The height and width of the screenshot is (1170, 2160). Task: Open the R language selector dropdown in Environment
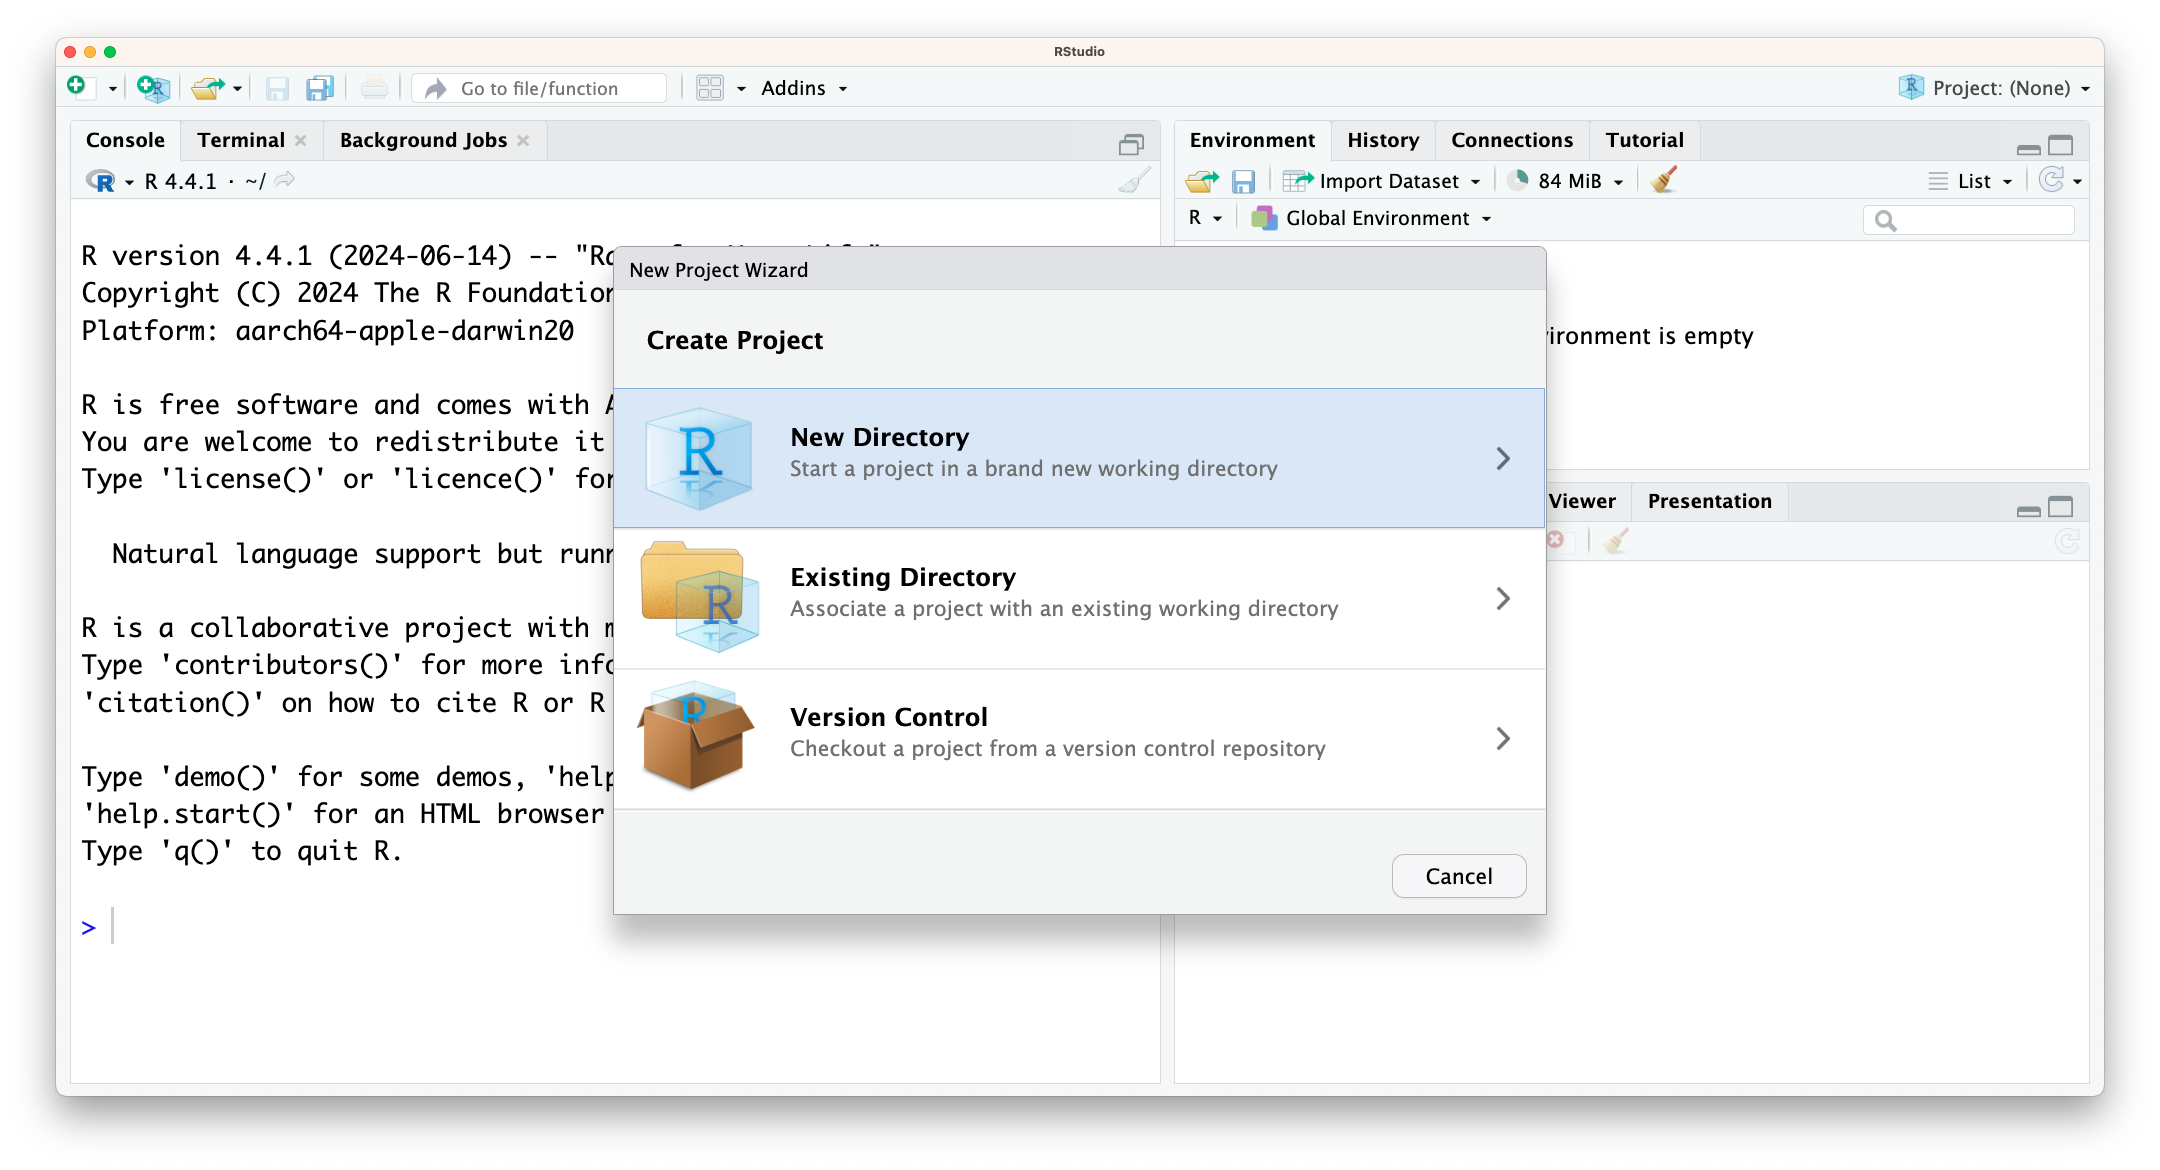pyautogui.click(x=1205, y=218)
